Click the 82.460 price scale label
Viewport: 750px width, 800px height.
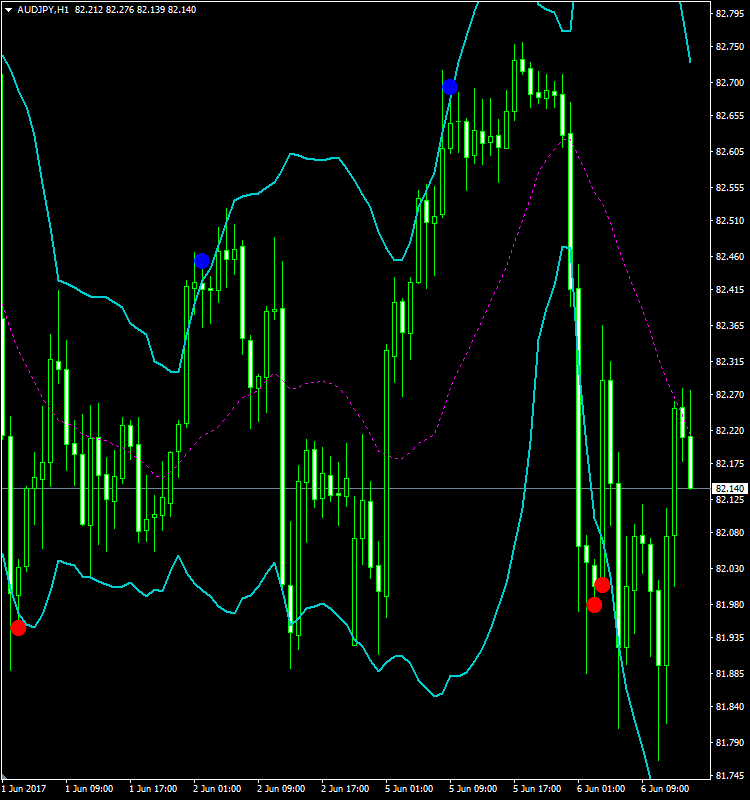pyautogui.click(x=730, y=257)
